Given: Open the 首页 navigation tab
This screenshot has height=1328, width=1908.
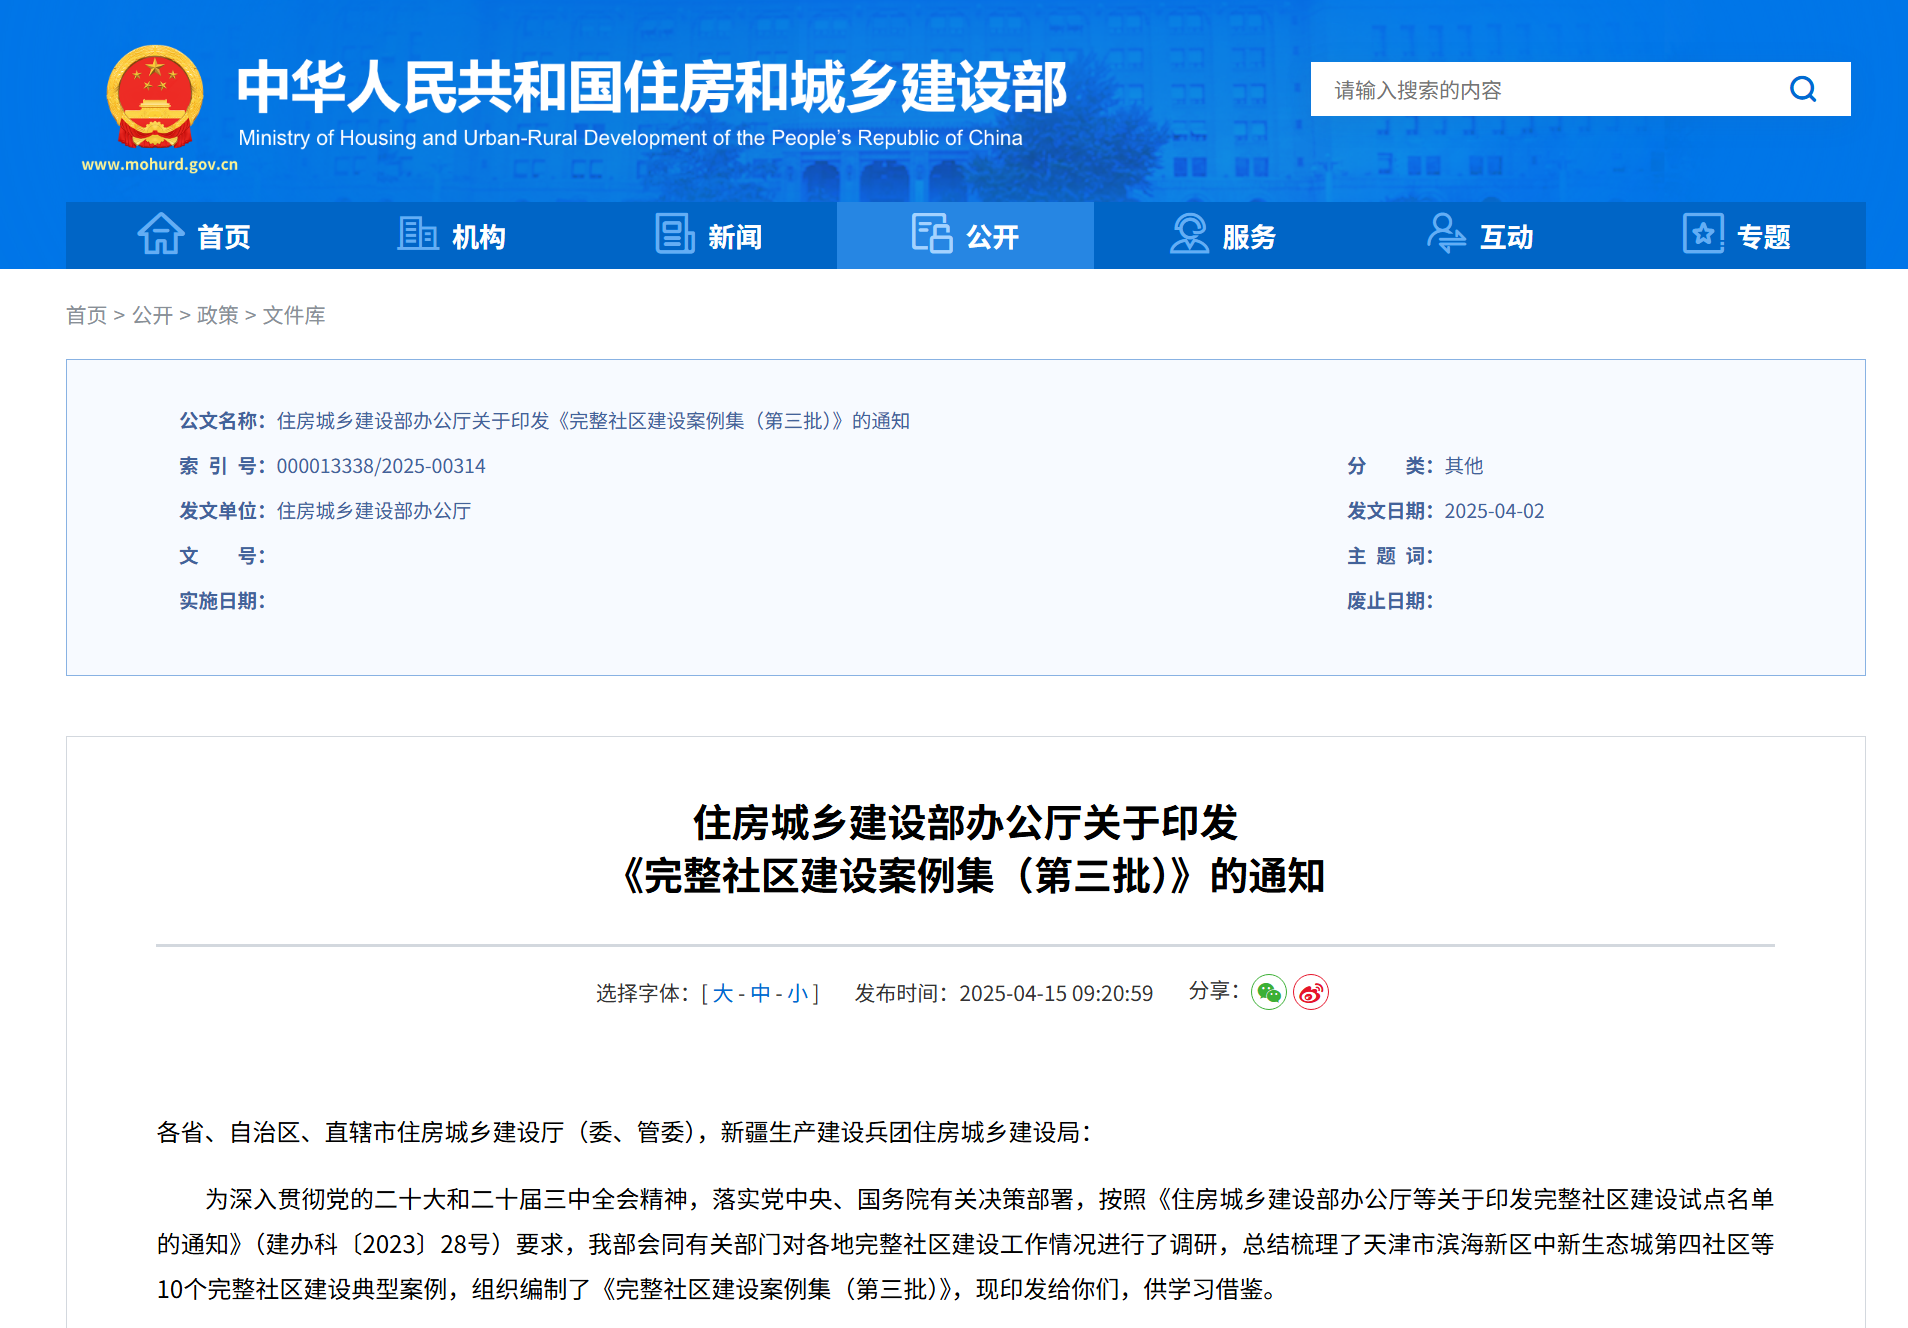Looking at the screenshot, I should point(194,236).
